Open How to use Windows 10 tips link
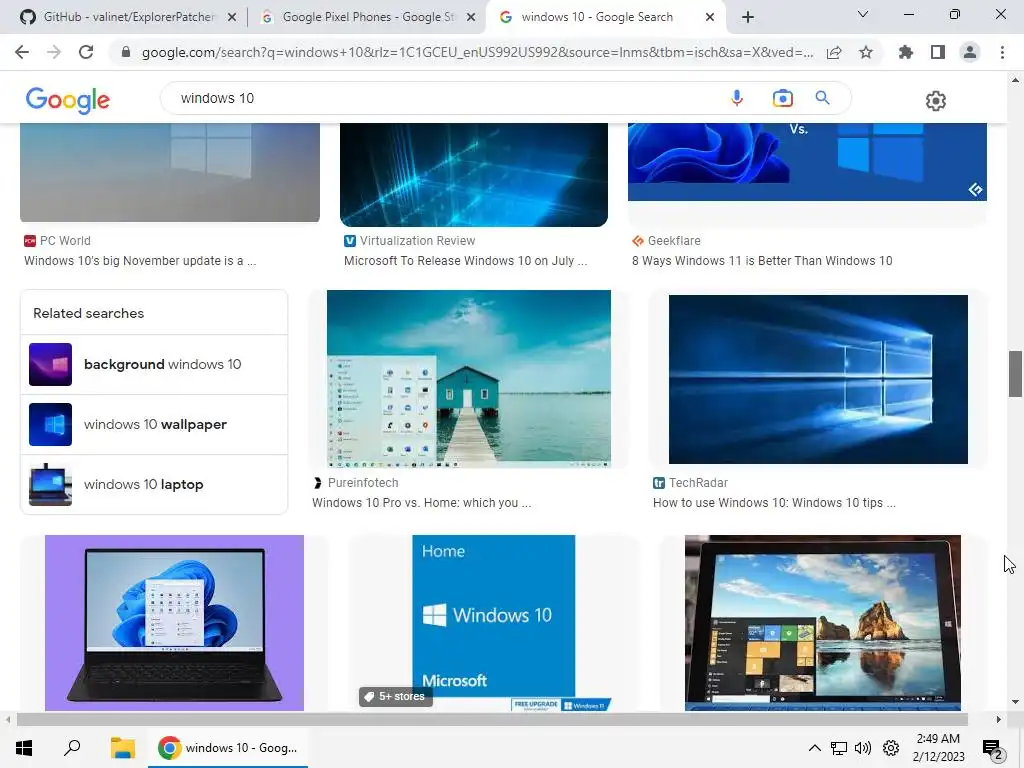1024x768 pixels. 775,503
